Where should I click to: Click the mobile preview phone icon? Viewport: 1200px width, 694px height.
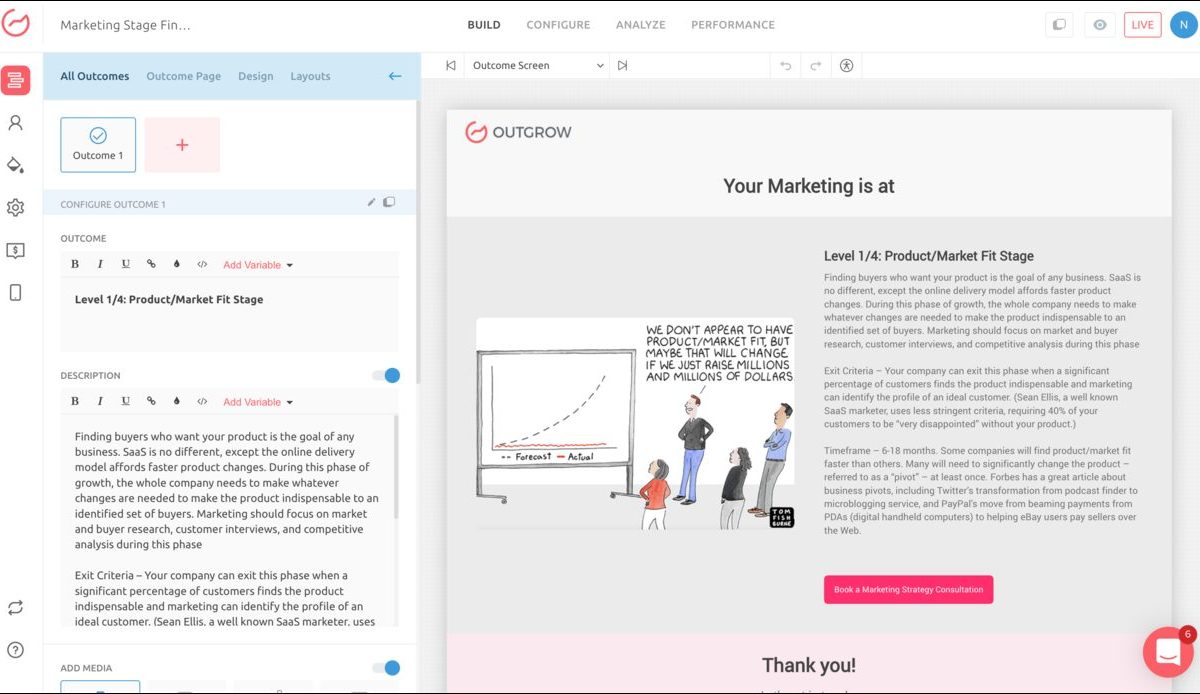[15, 293]
